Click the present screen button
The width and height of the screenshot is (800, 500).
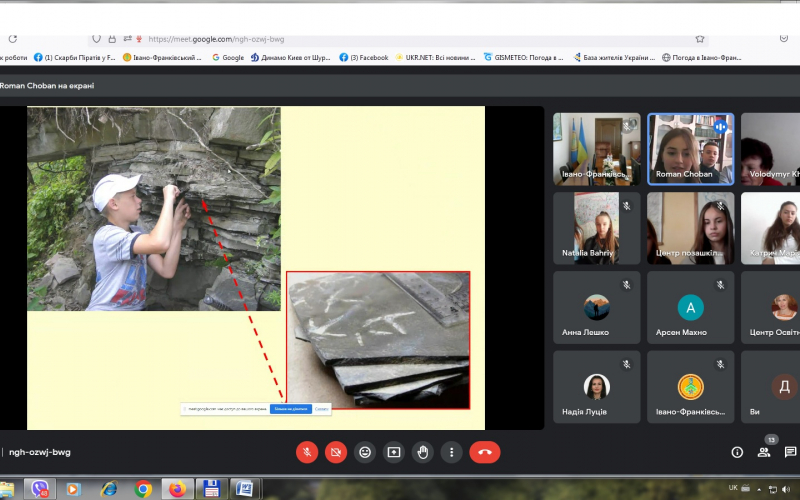[x=394, y=452]
